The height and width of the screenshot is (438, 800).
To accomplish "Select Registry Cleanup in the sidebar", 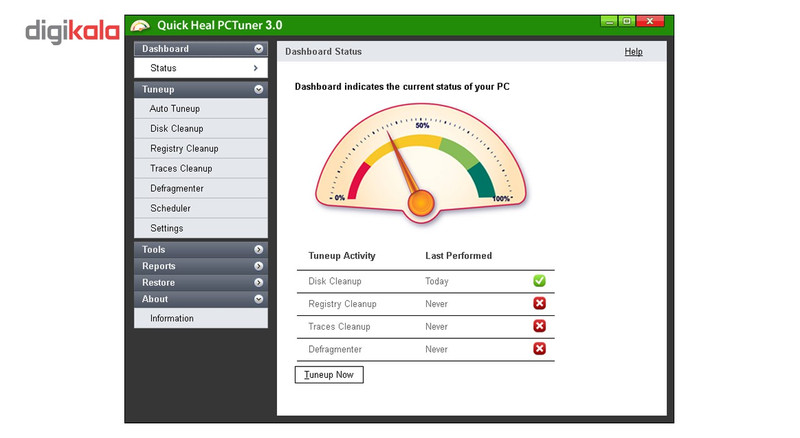I will (201, 149).
